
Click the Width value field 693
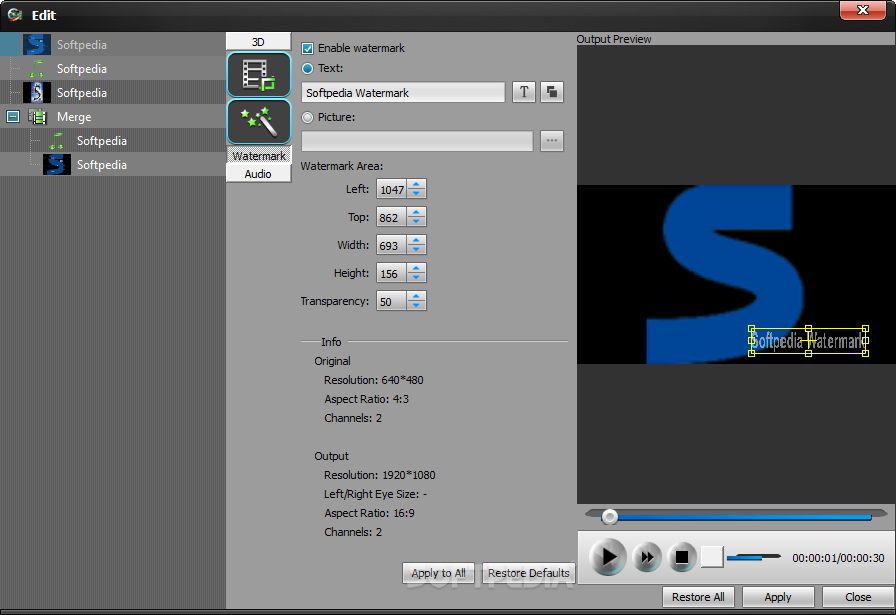point(391,245)
